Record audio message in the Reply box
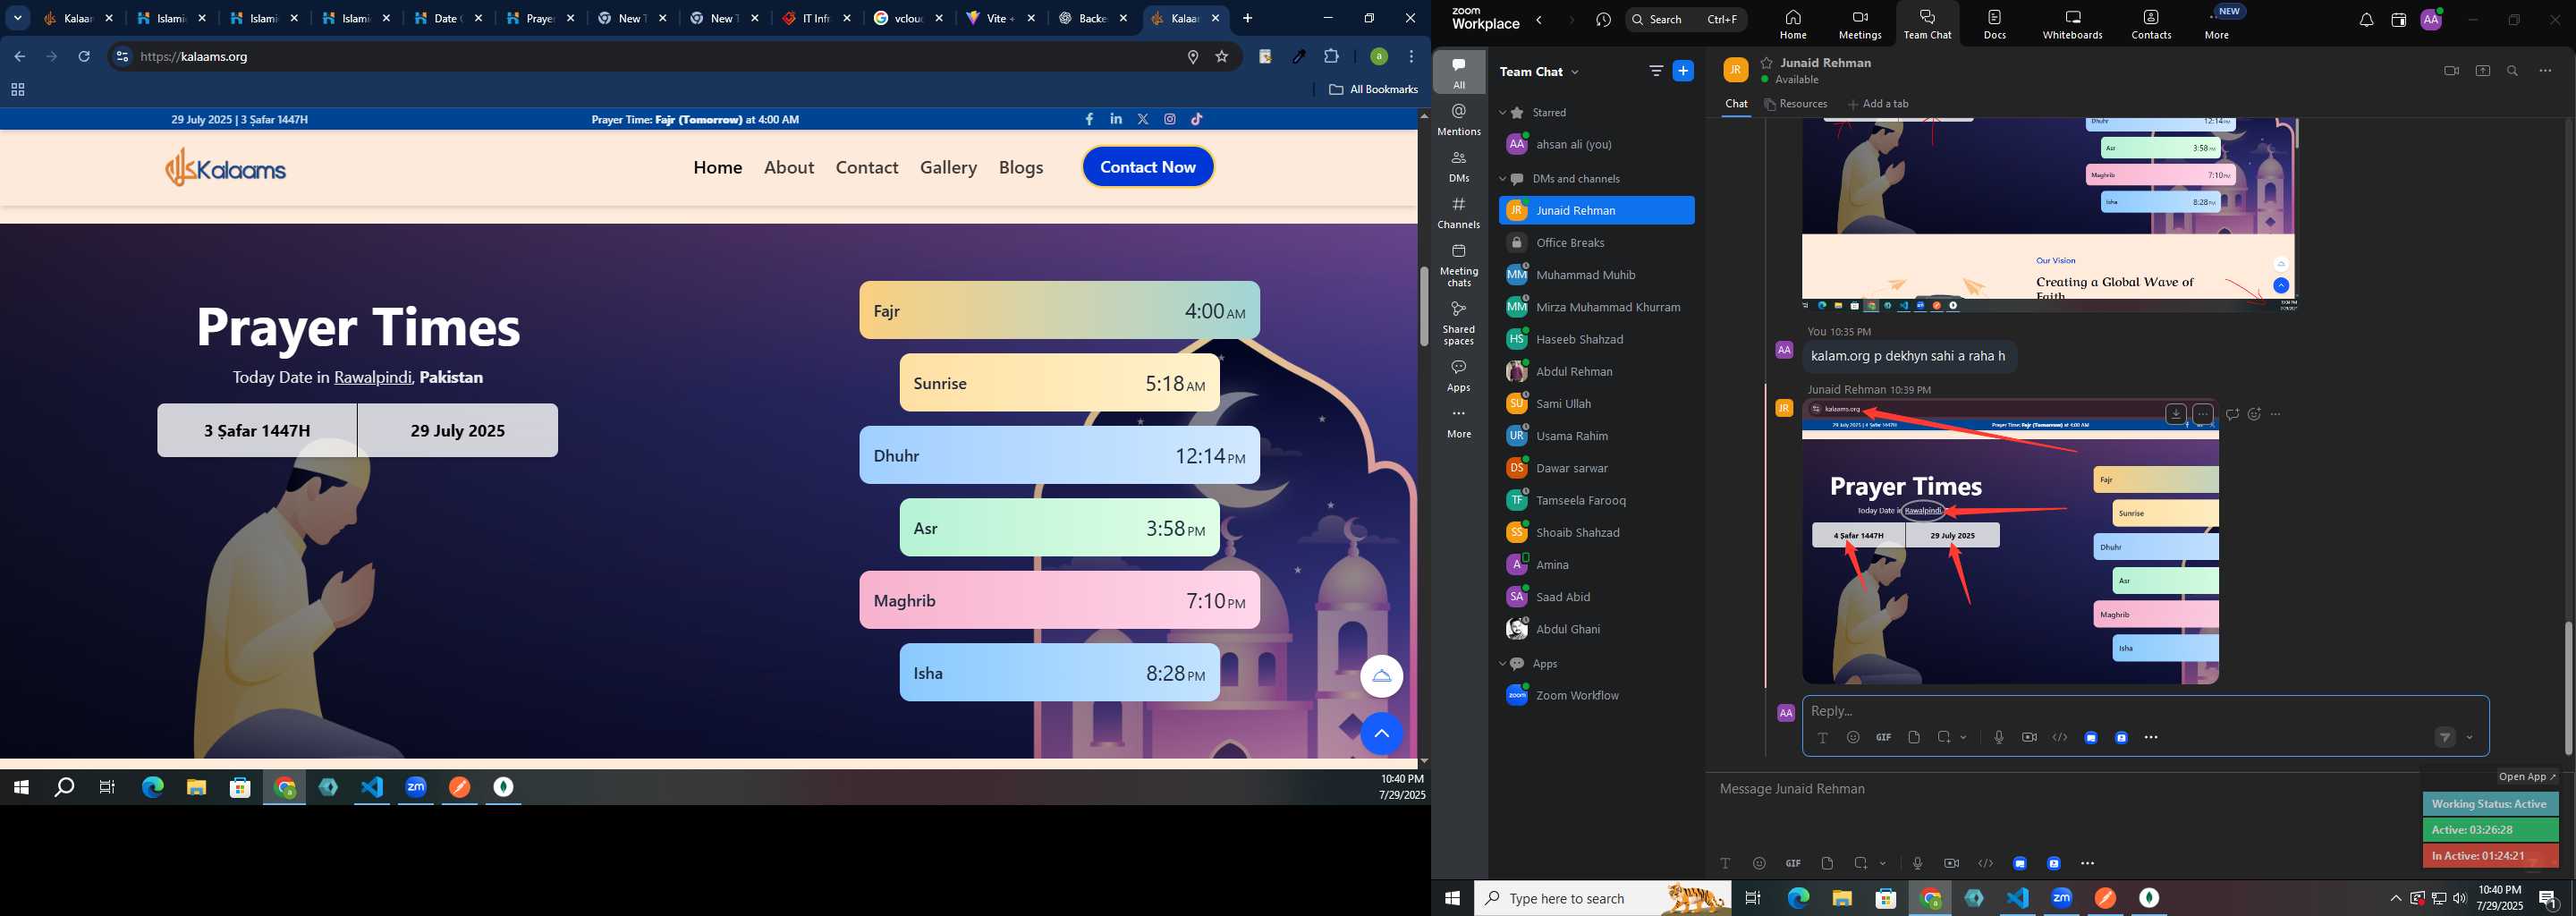This screenshot has height=916, width=2576. click(x=1998, y=737)
